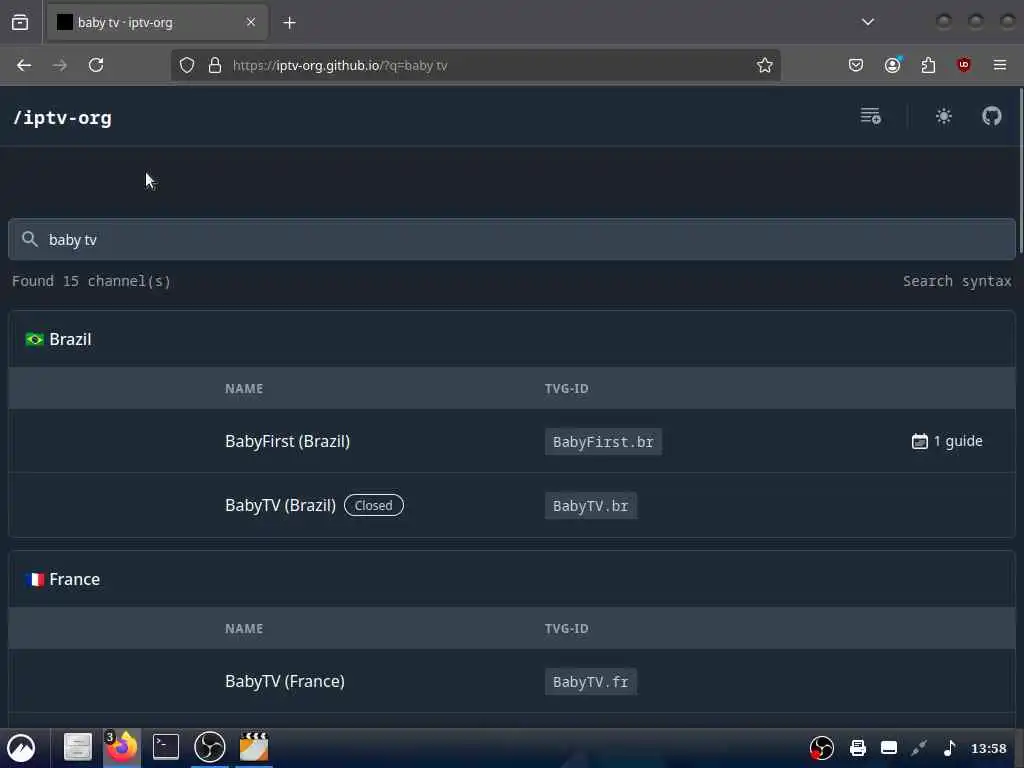Open the Firefox account icon
This screenshot has width=1024, height=768.
[x=893, y=65]
